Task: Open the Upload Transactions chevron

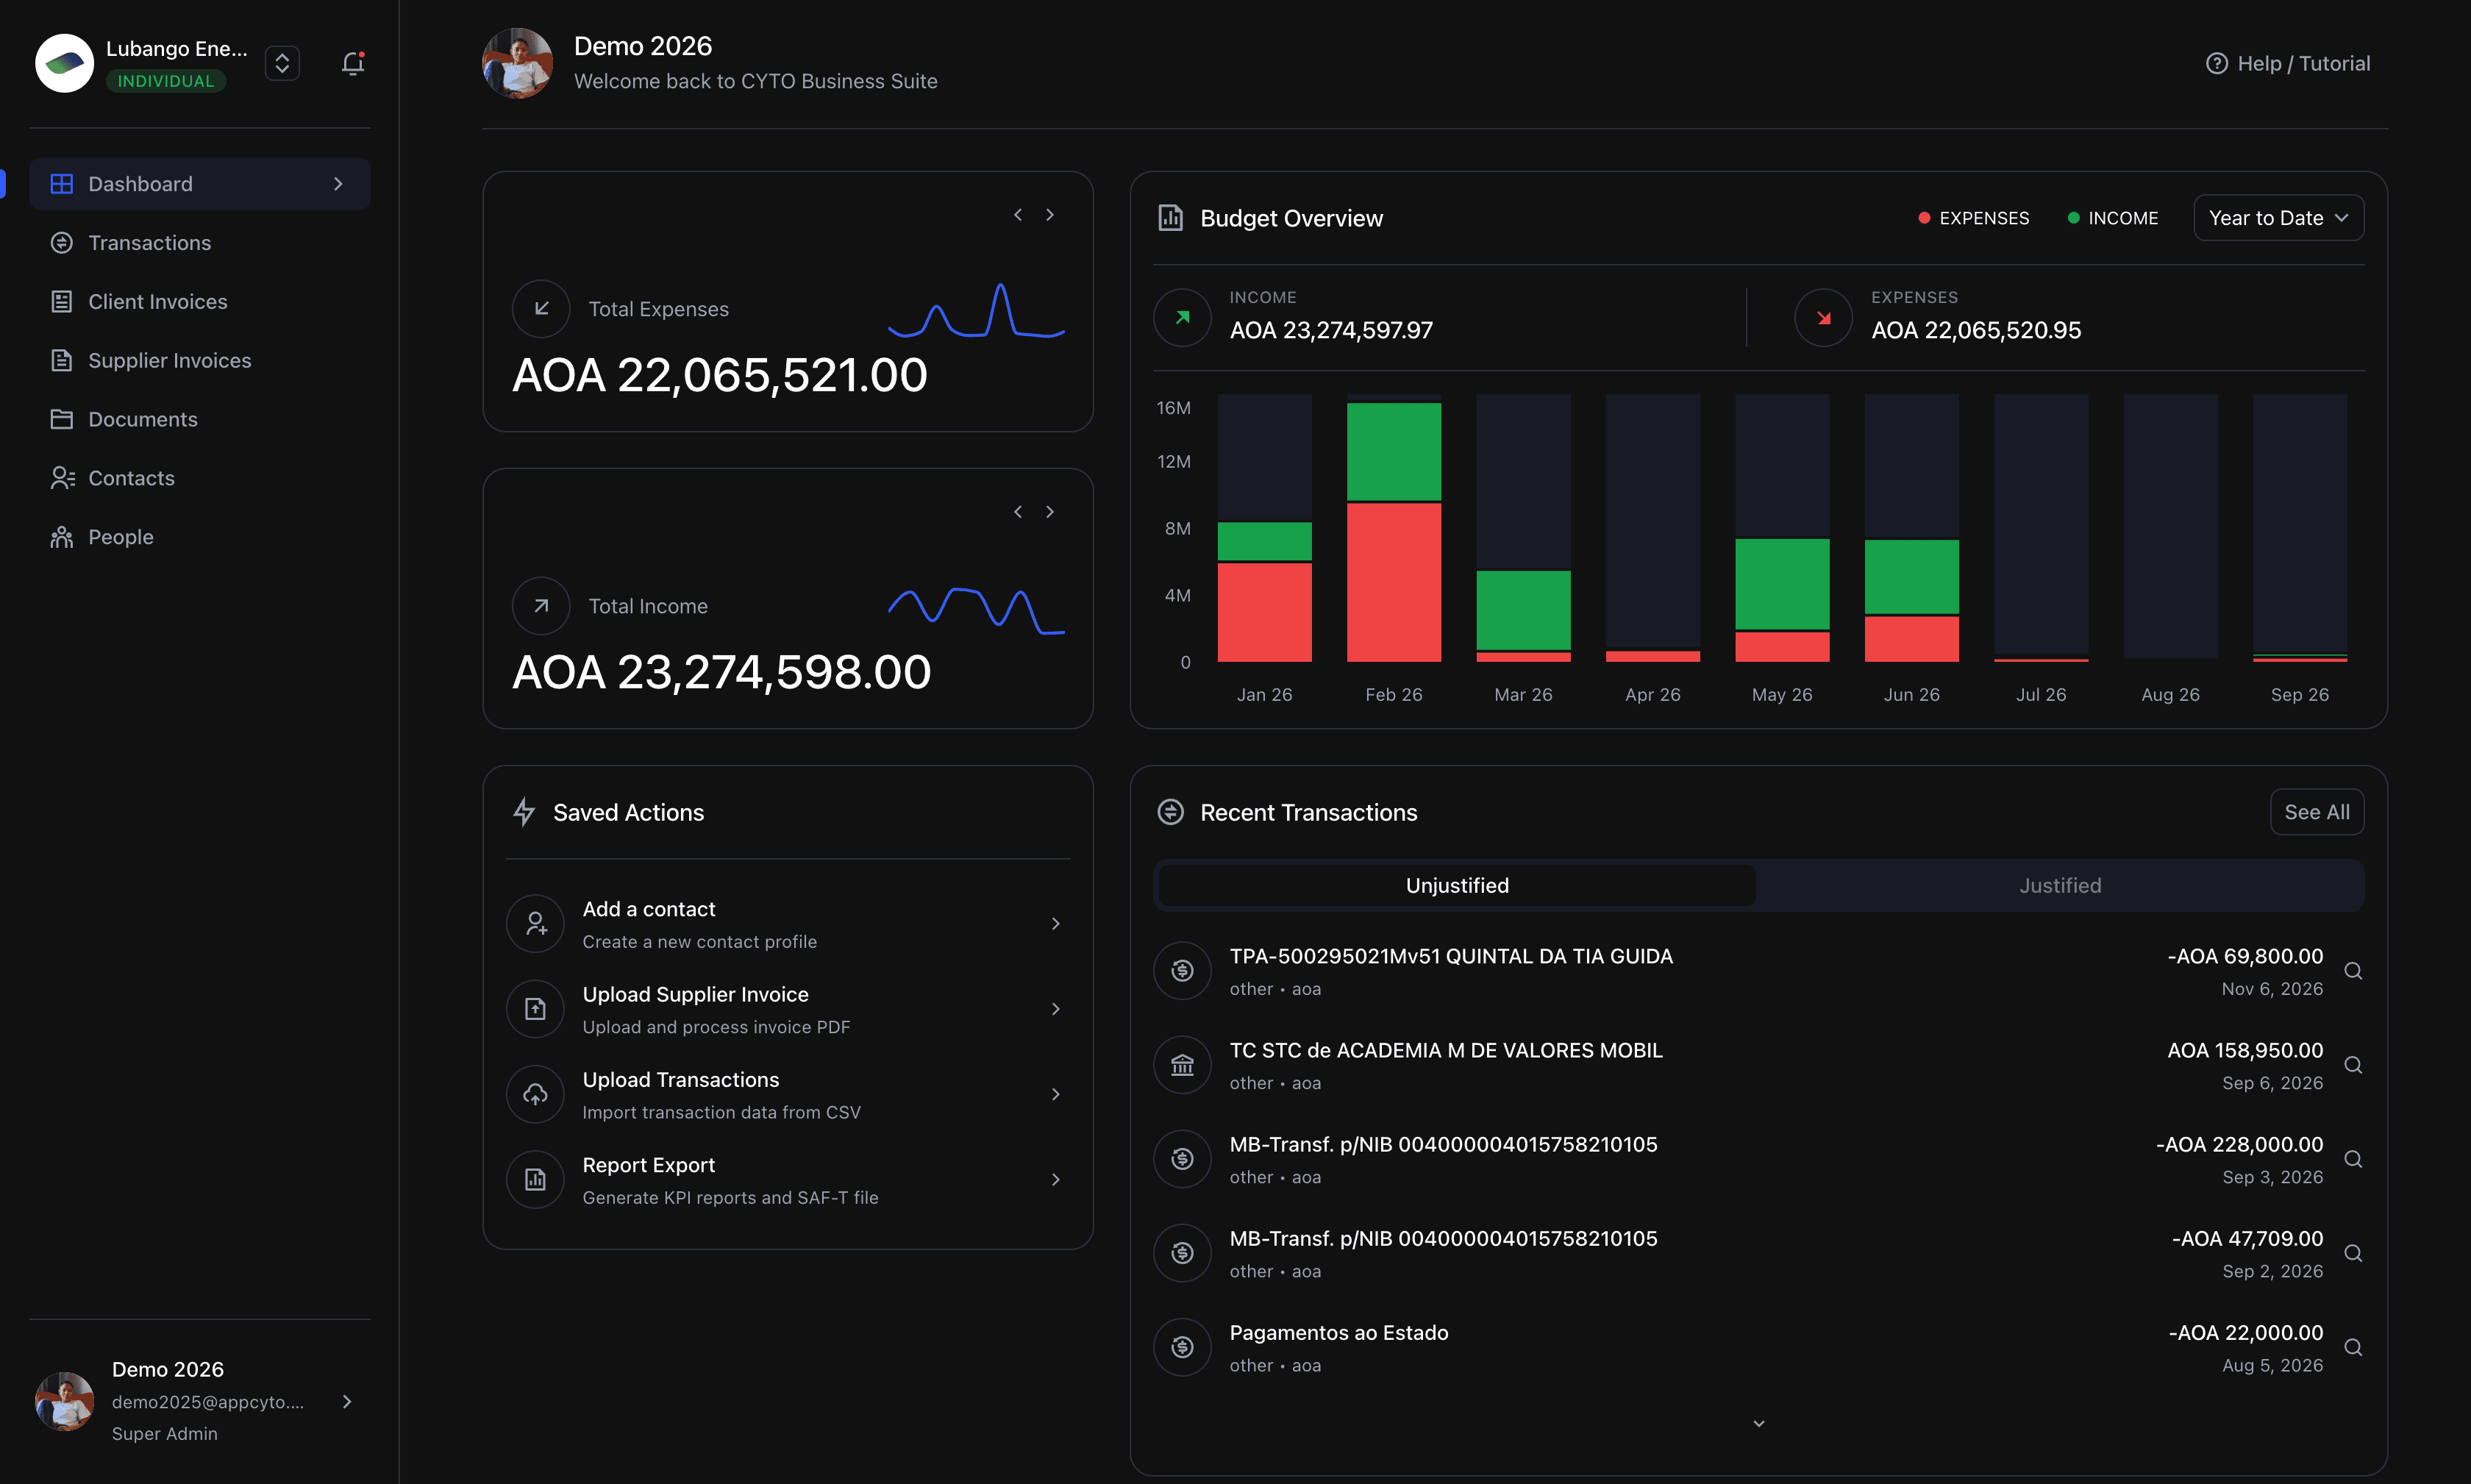Action: tap(1055, 1094)
